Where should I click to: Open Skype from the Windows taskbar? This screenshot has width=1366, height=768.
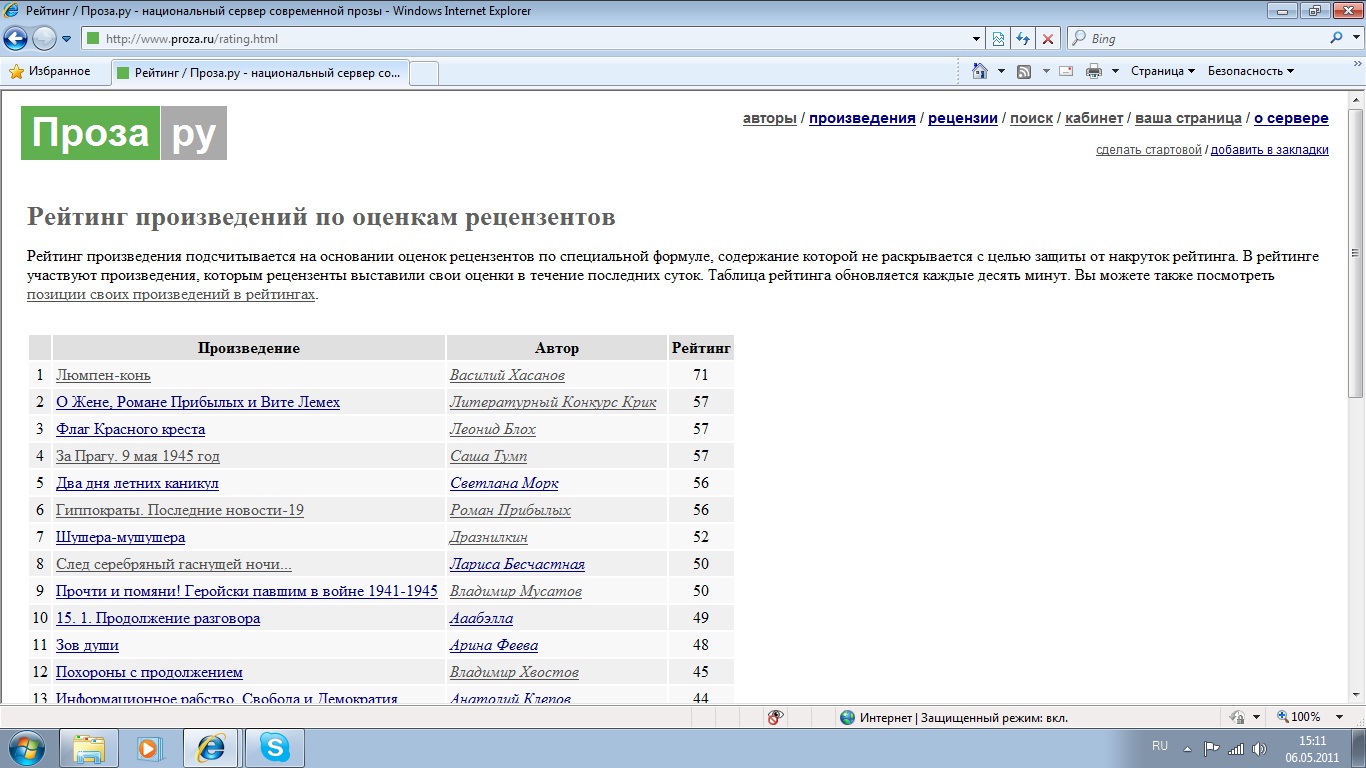click(x=274, y=748)
